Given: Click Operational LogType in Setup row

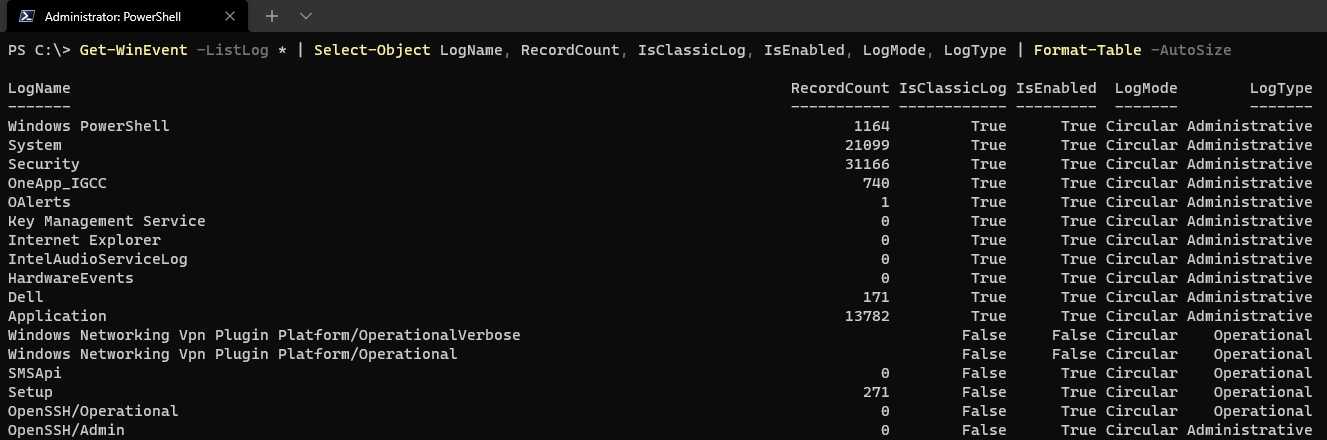Looking at the screenshot, I should (x=1263, y=392).
